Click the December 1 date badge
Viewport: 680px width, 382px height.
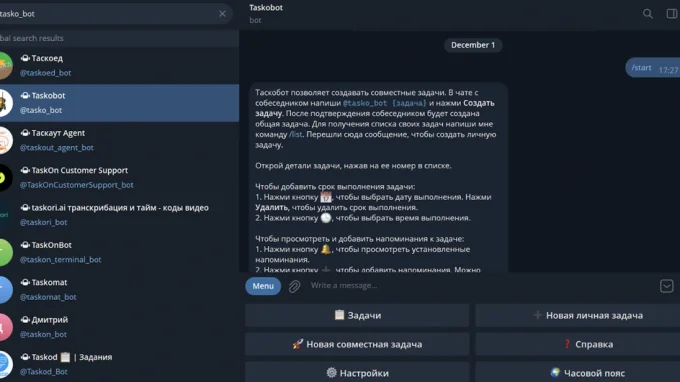click(473, 45)
